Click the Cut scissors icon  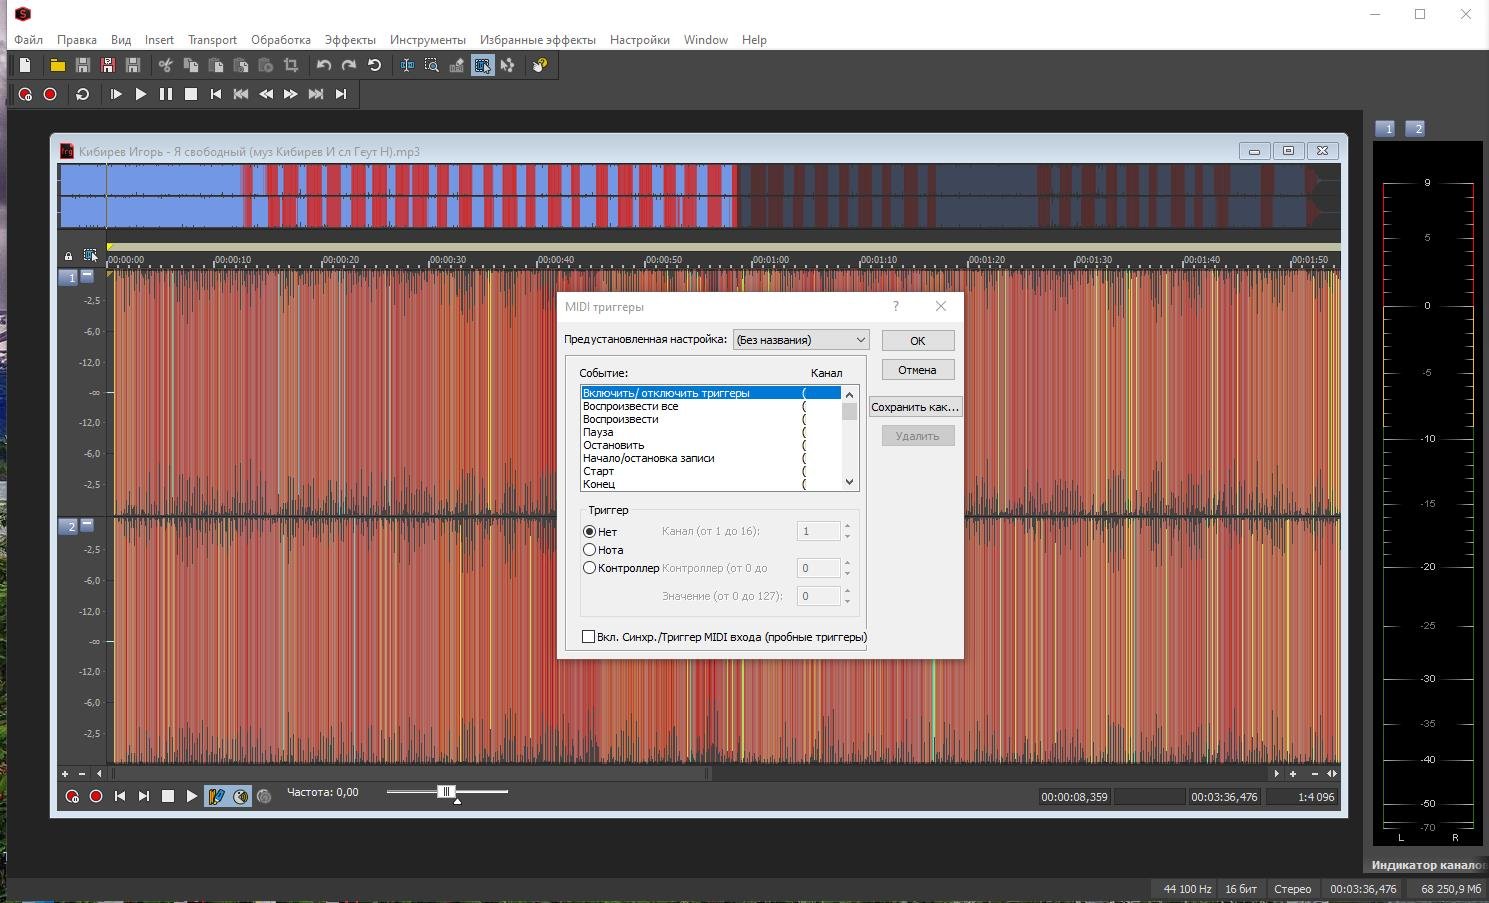(165, 65)
